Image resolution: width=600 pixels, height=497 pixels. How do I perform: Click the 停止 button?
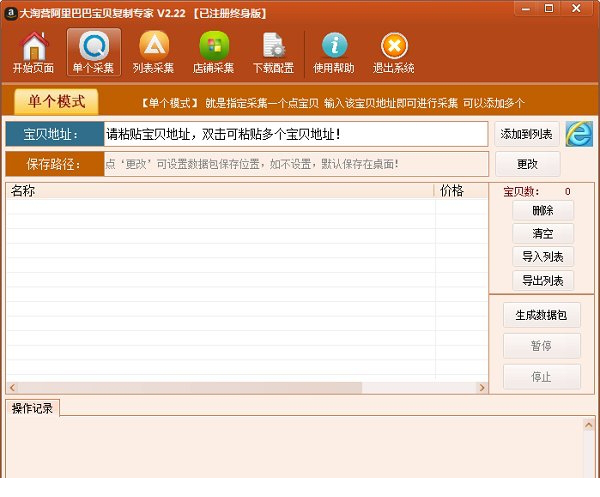pos(541,377)
